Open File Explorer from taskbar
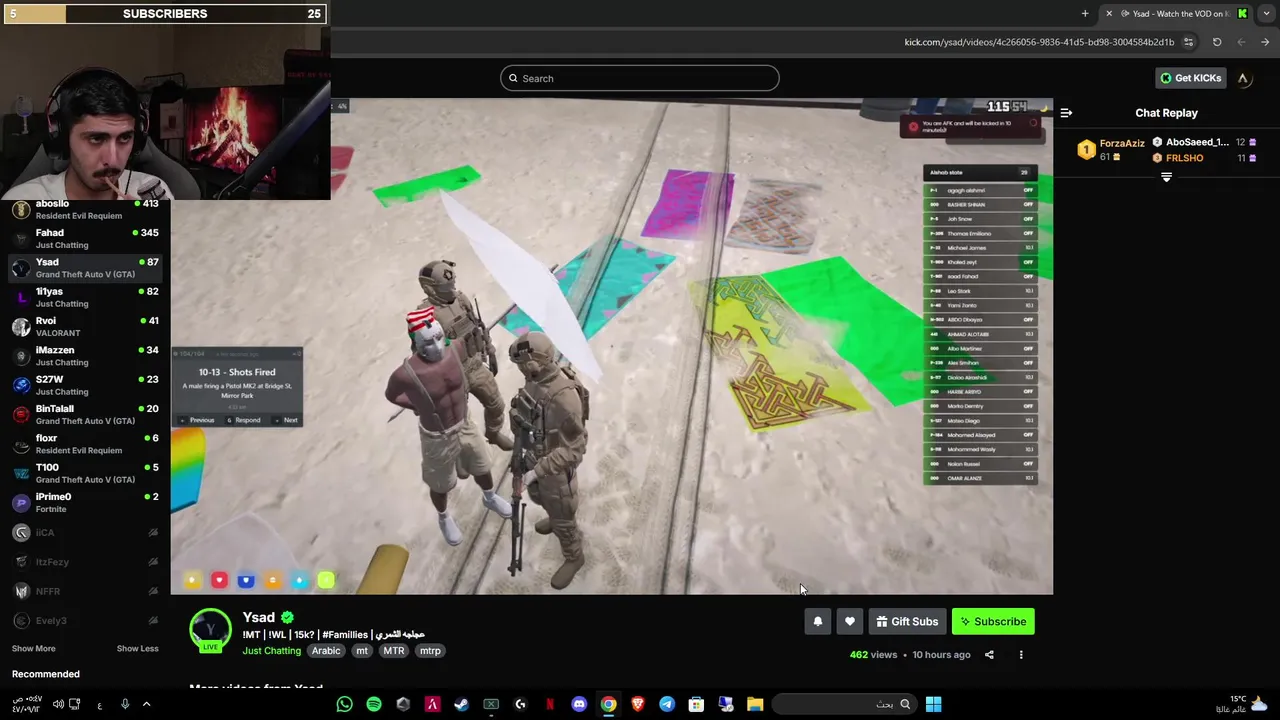This screenshot has height=720, width=1280. [755, 704]
